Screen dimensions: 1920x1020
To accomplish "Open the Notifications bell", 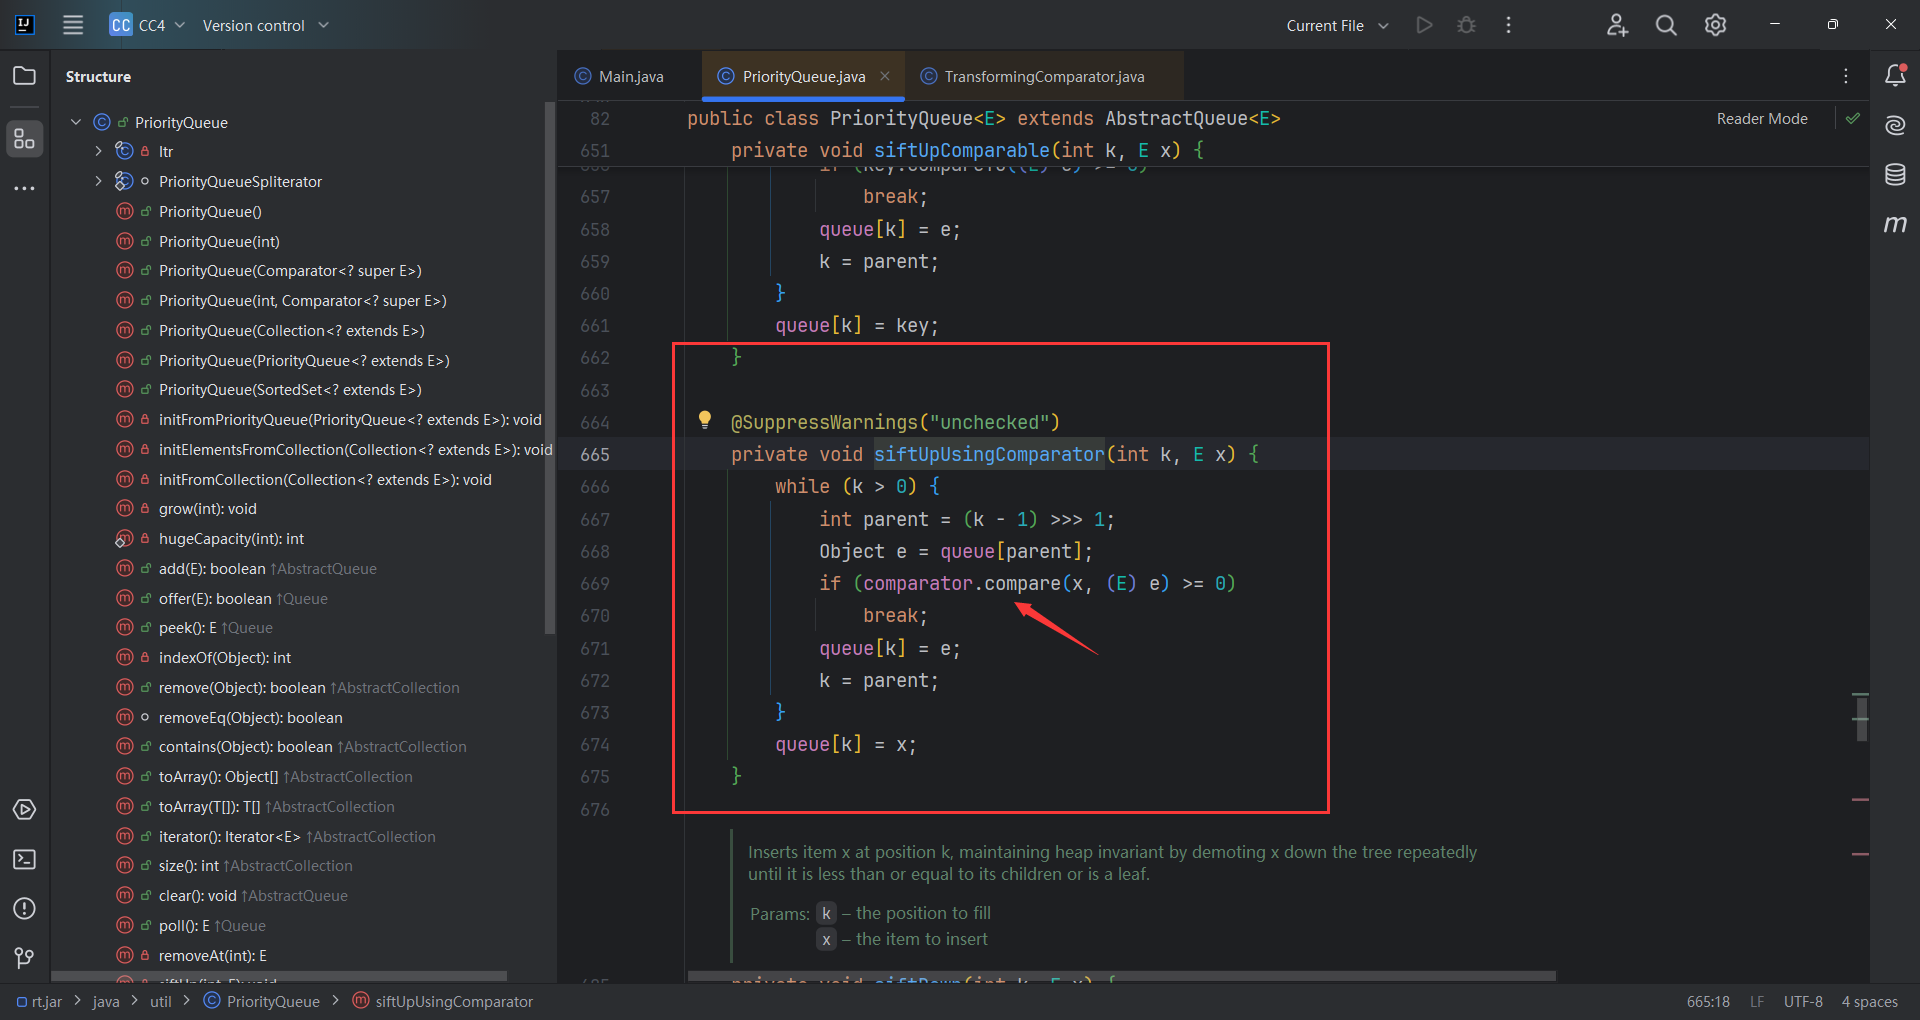I will point(1895,76).
